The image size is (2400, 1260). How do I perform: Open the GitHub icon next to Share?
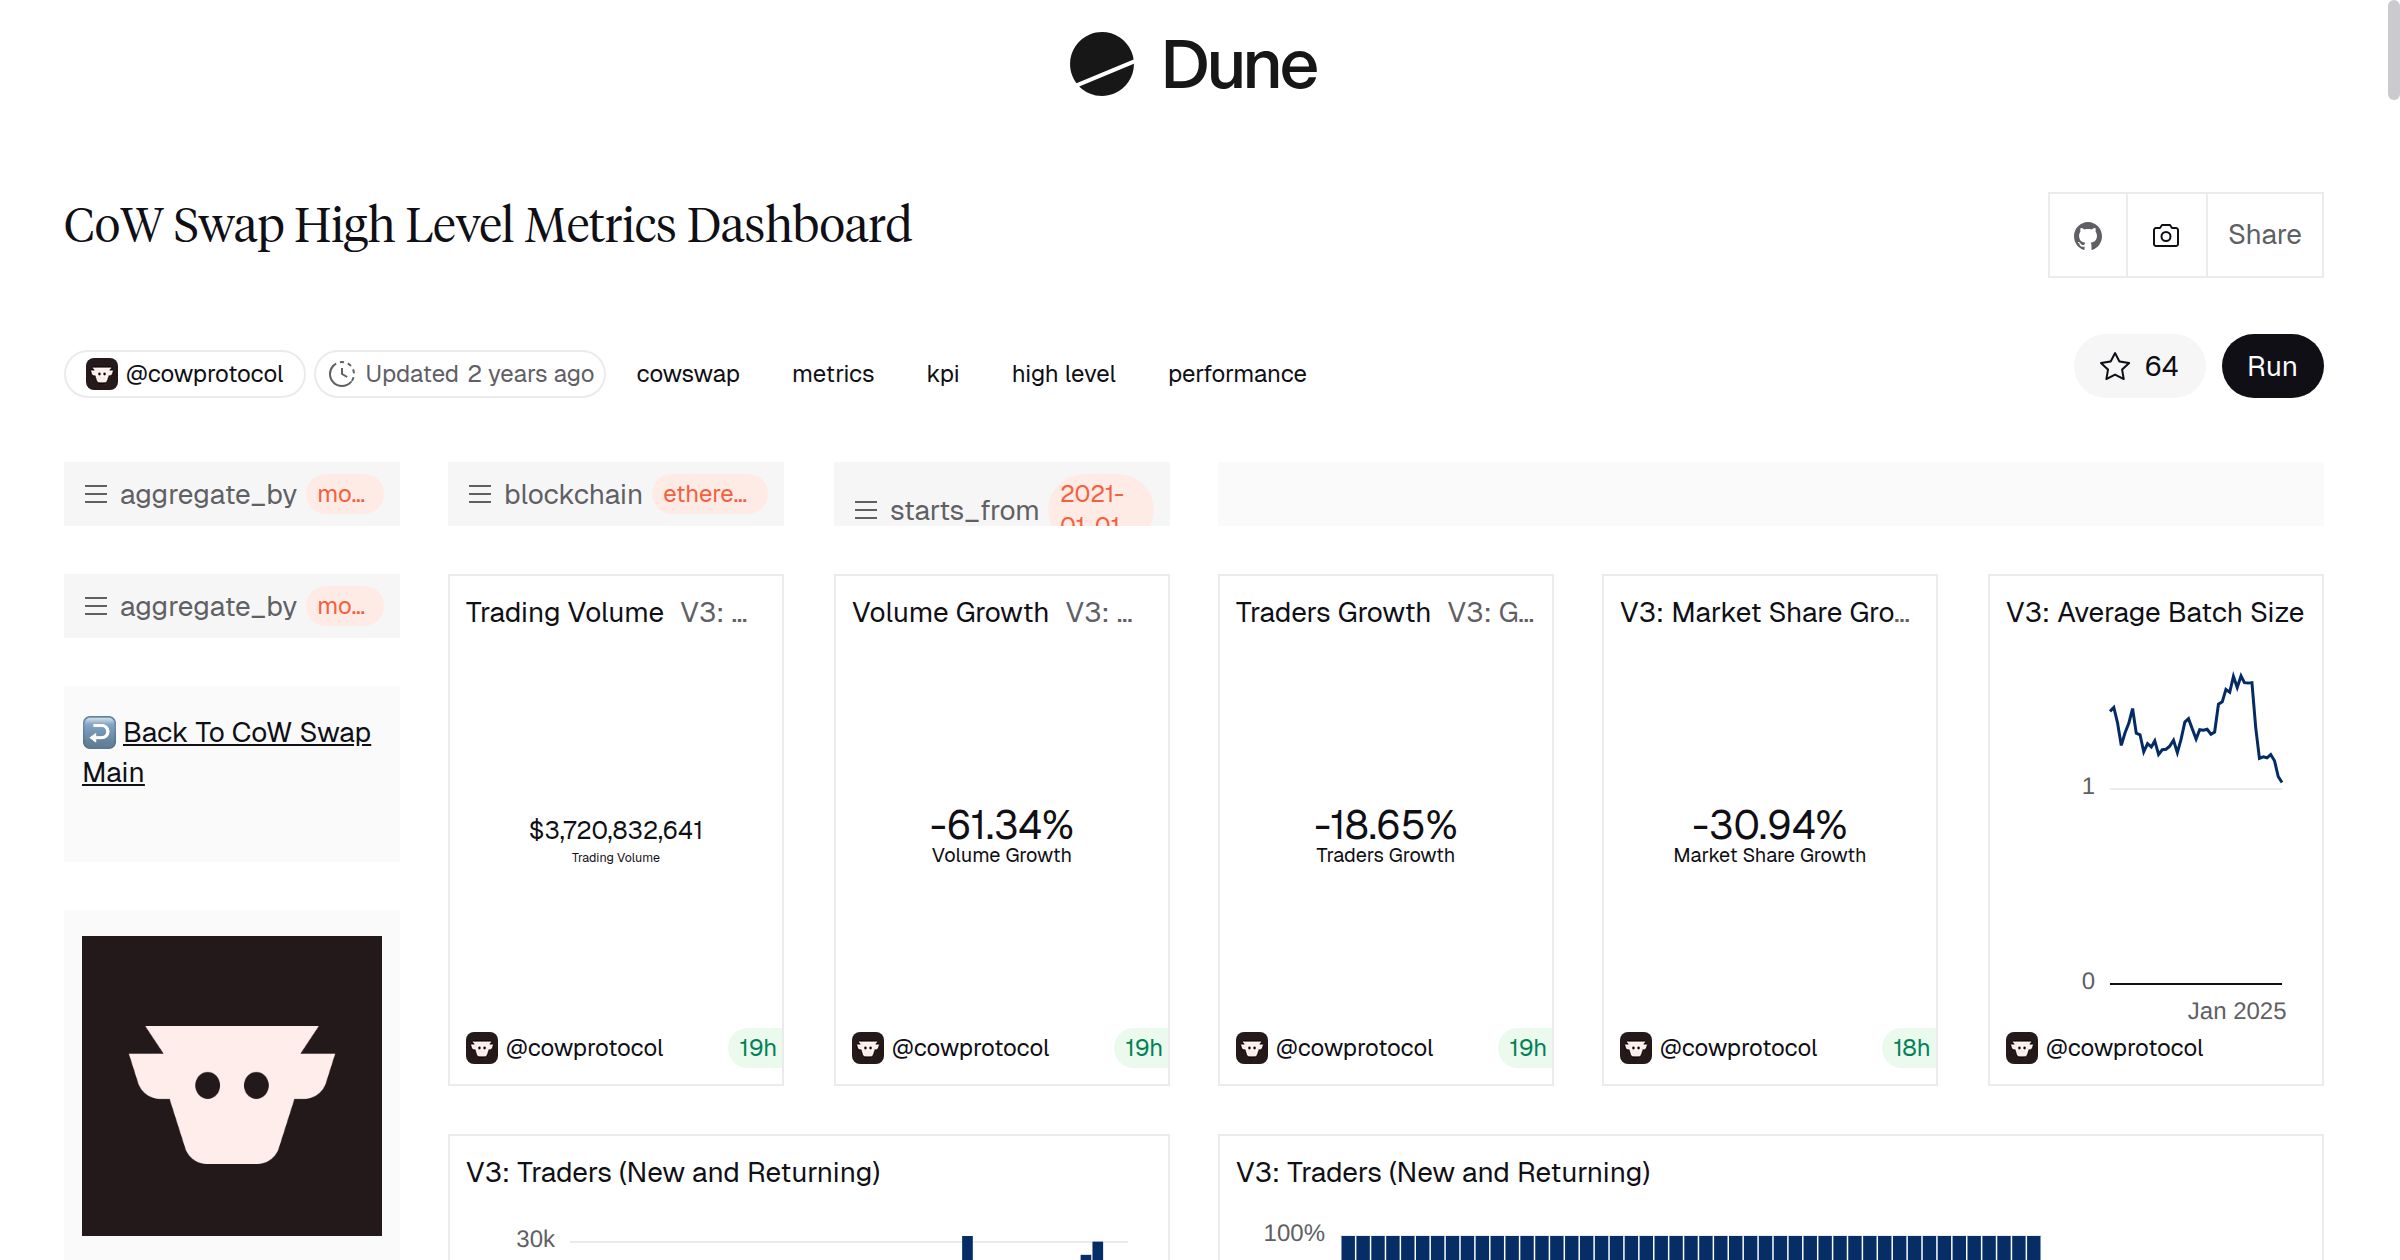point(2087,234)
